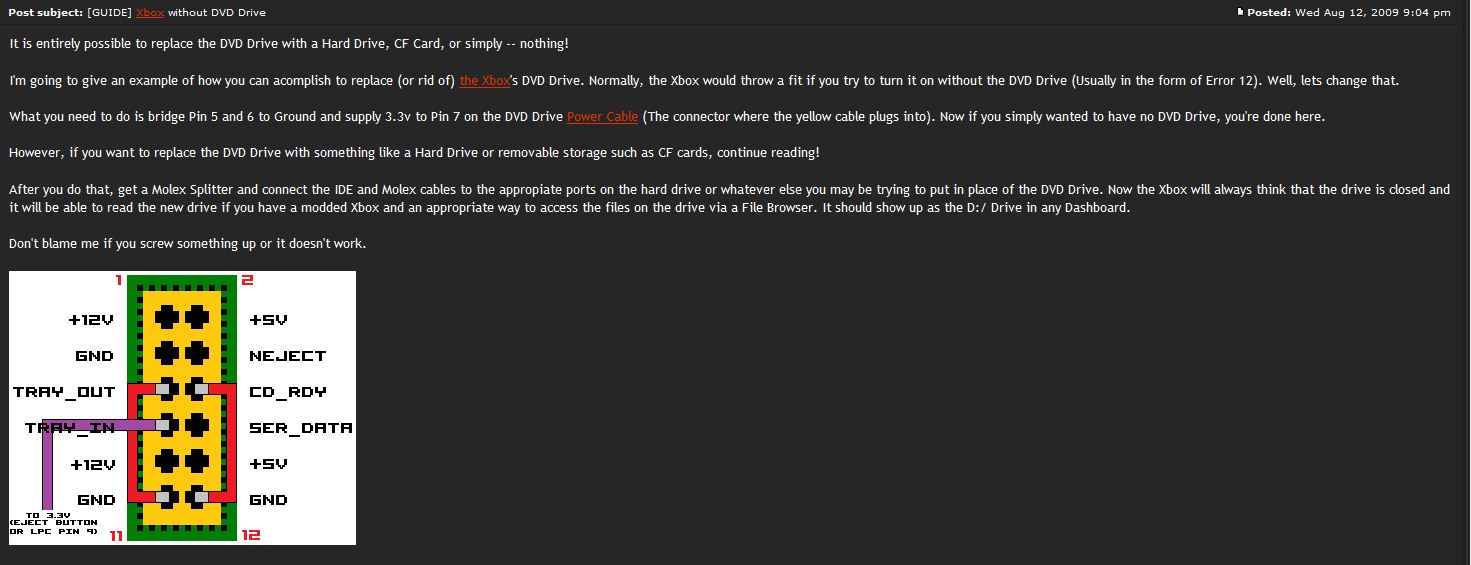Click the top-left +12V label in diagram

coord(91,320)
